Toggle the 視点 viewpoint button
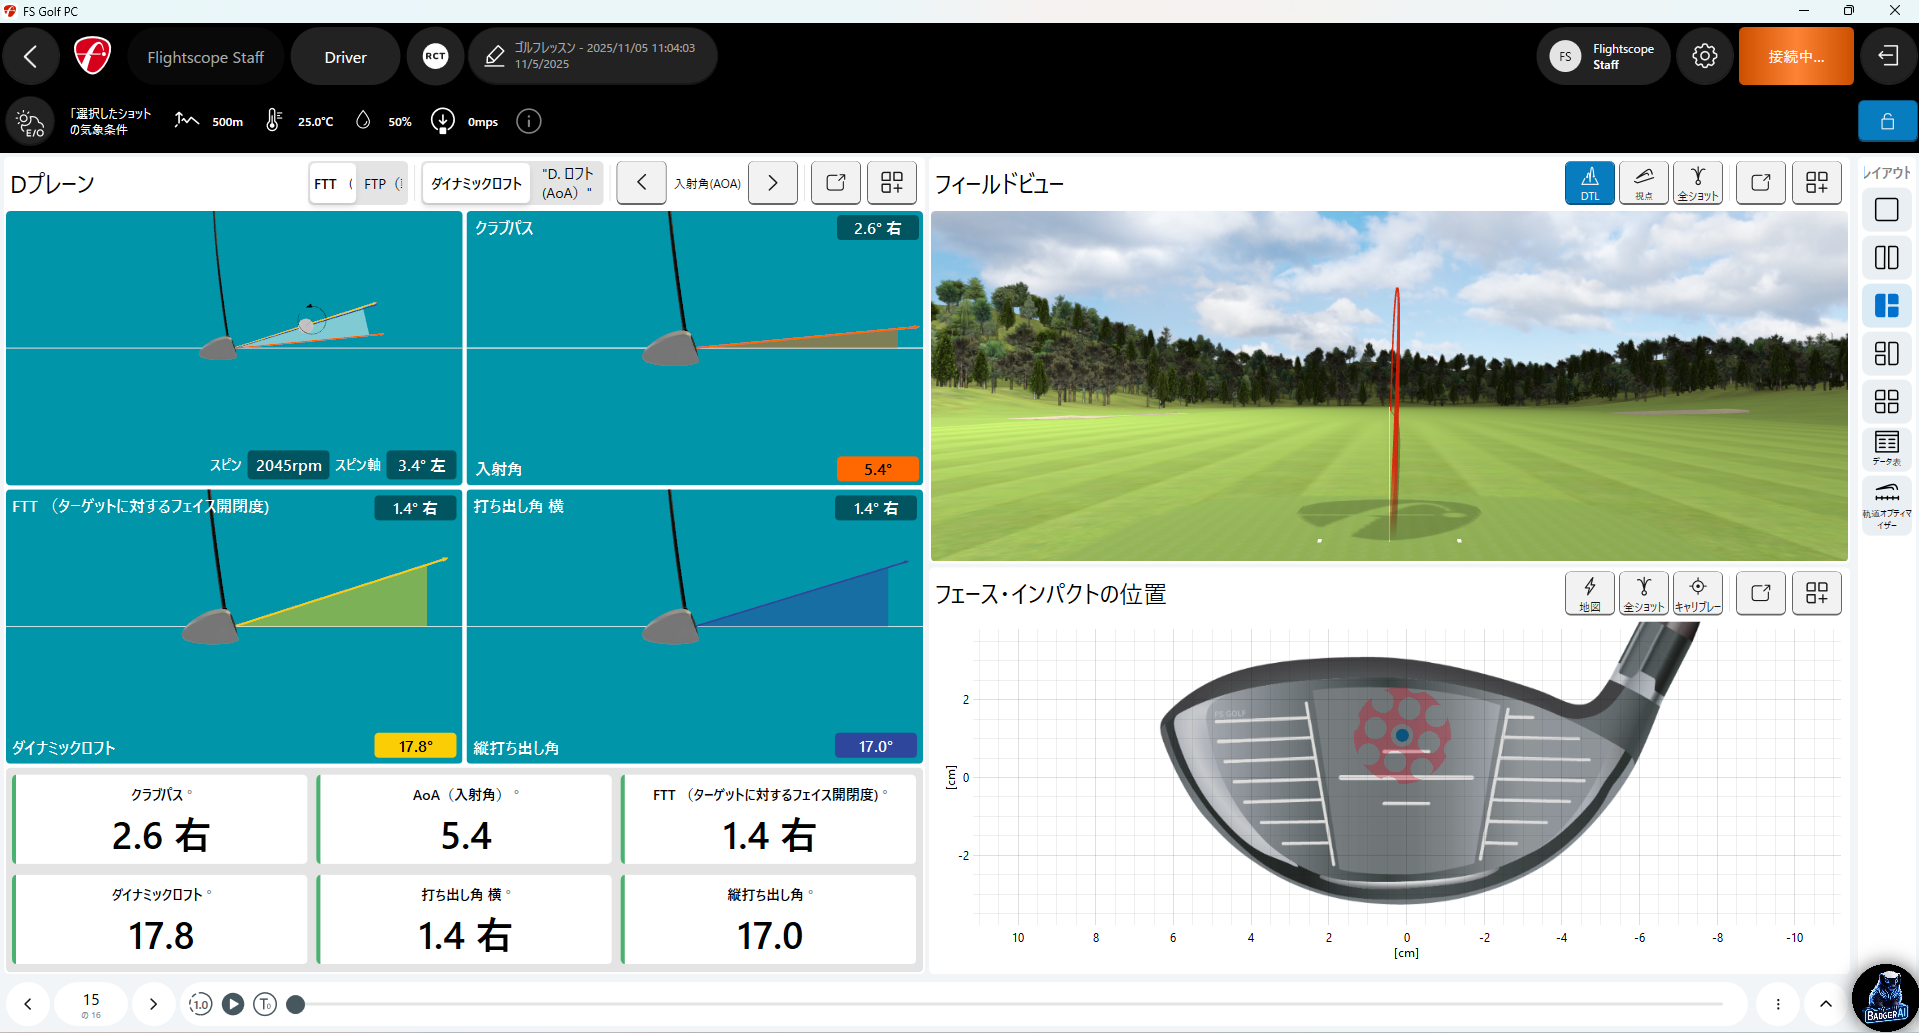The width and height of the screenshot is (1919, 1033). click(1644, 183)
